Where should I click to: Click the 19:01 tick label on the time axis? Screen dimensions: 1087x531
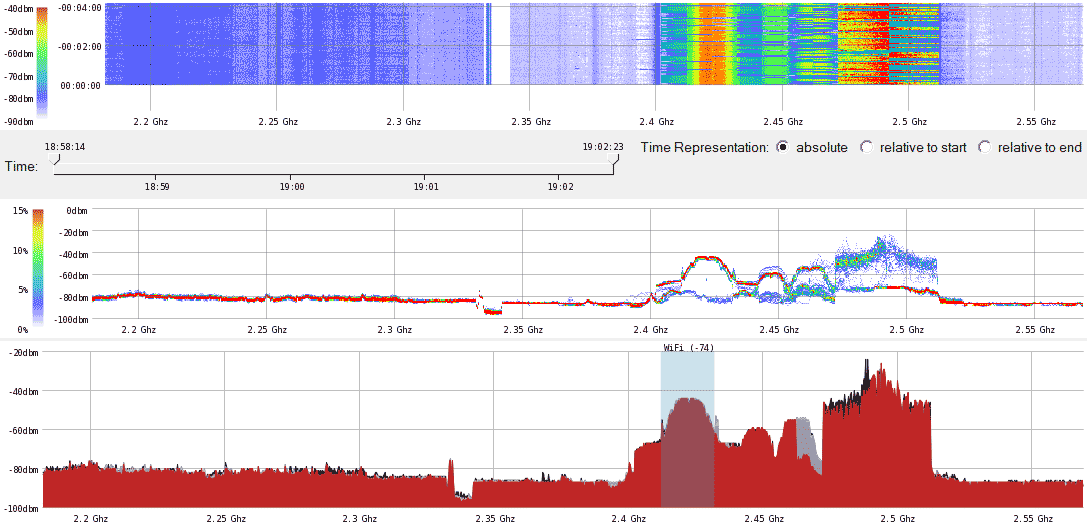[x=426, y=186]
